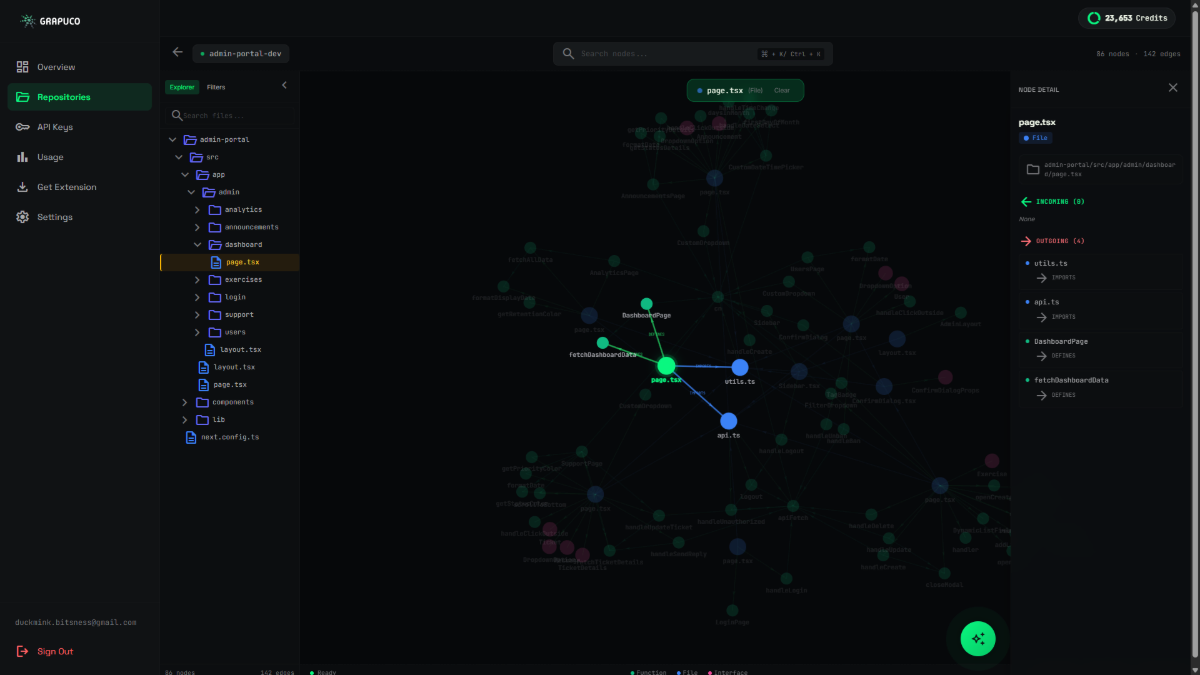The image size is (1200, 675).
Task: Click the Settings gear icon
Action: pos(22,217)
